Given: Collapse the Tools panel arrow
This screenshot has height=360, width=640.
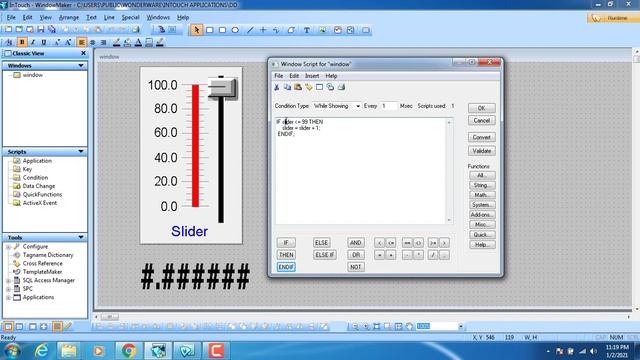Looking at the screenshot, I should click(81, 237).
